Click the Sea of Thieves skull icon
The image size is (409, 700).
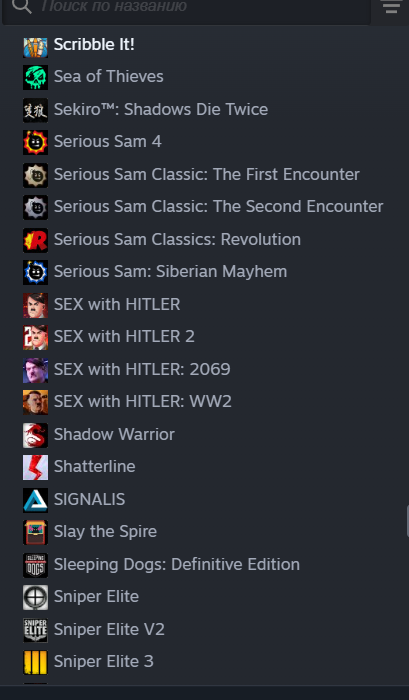(35, 77)
